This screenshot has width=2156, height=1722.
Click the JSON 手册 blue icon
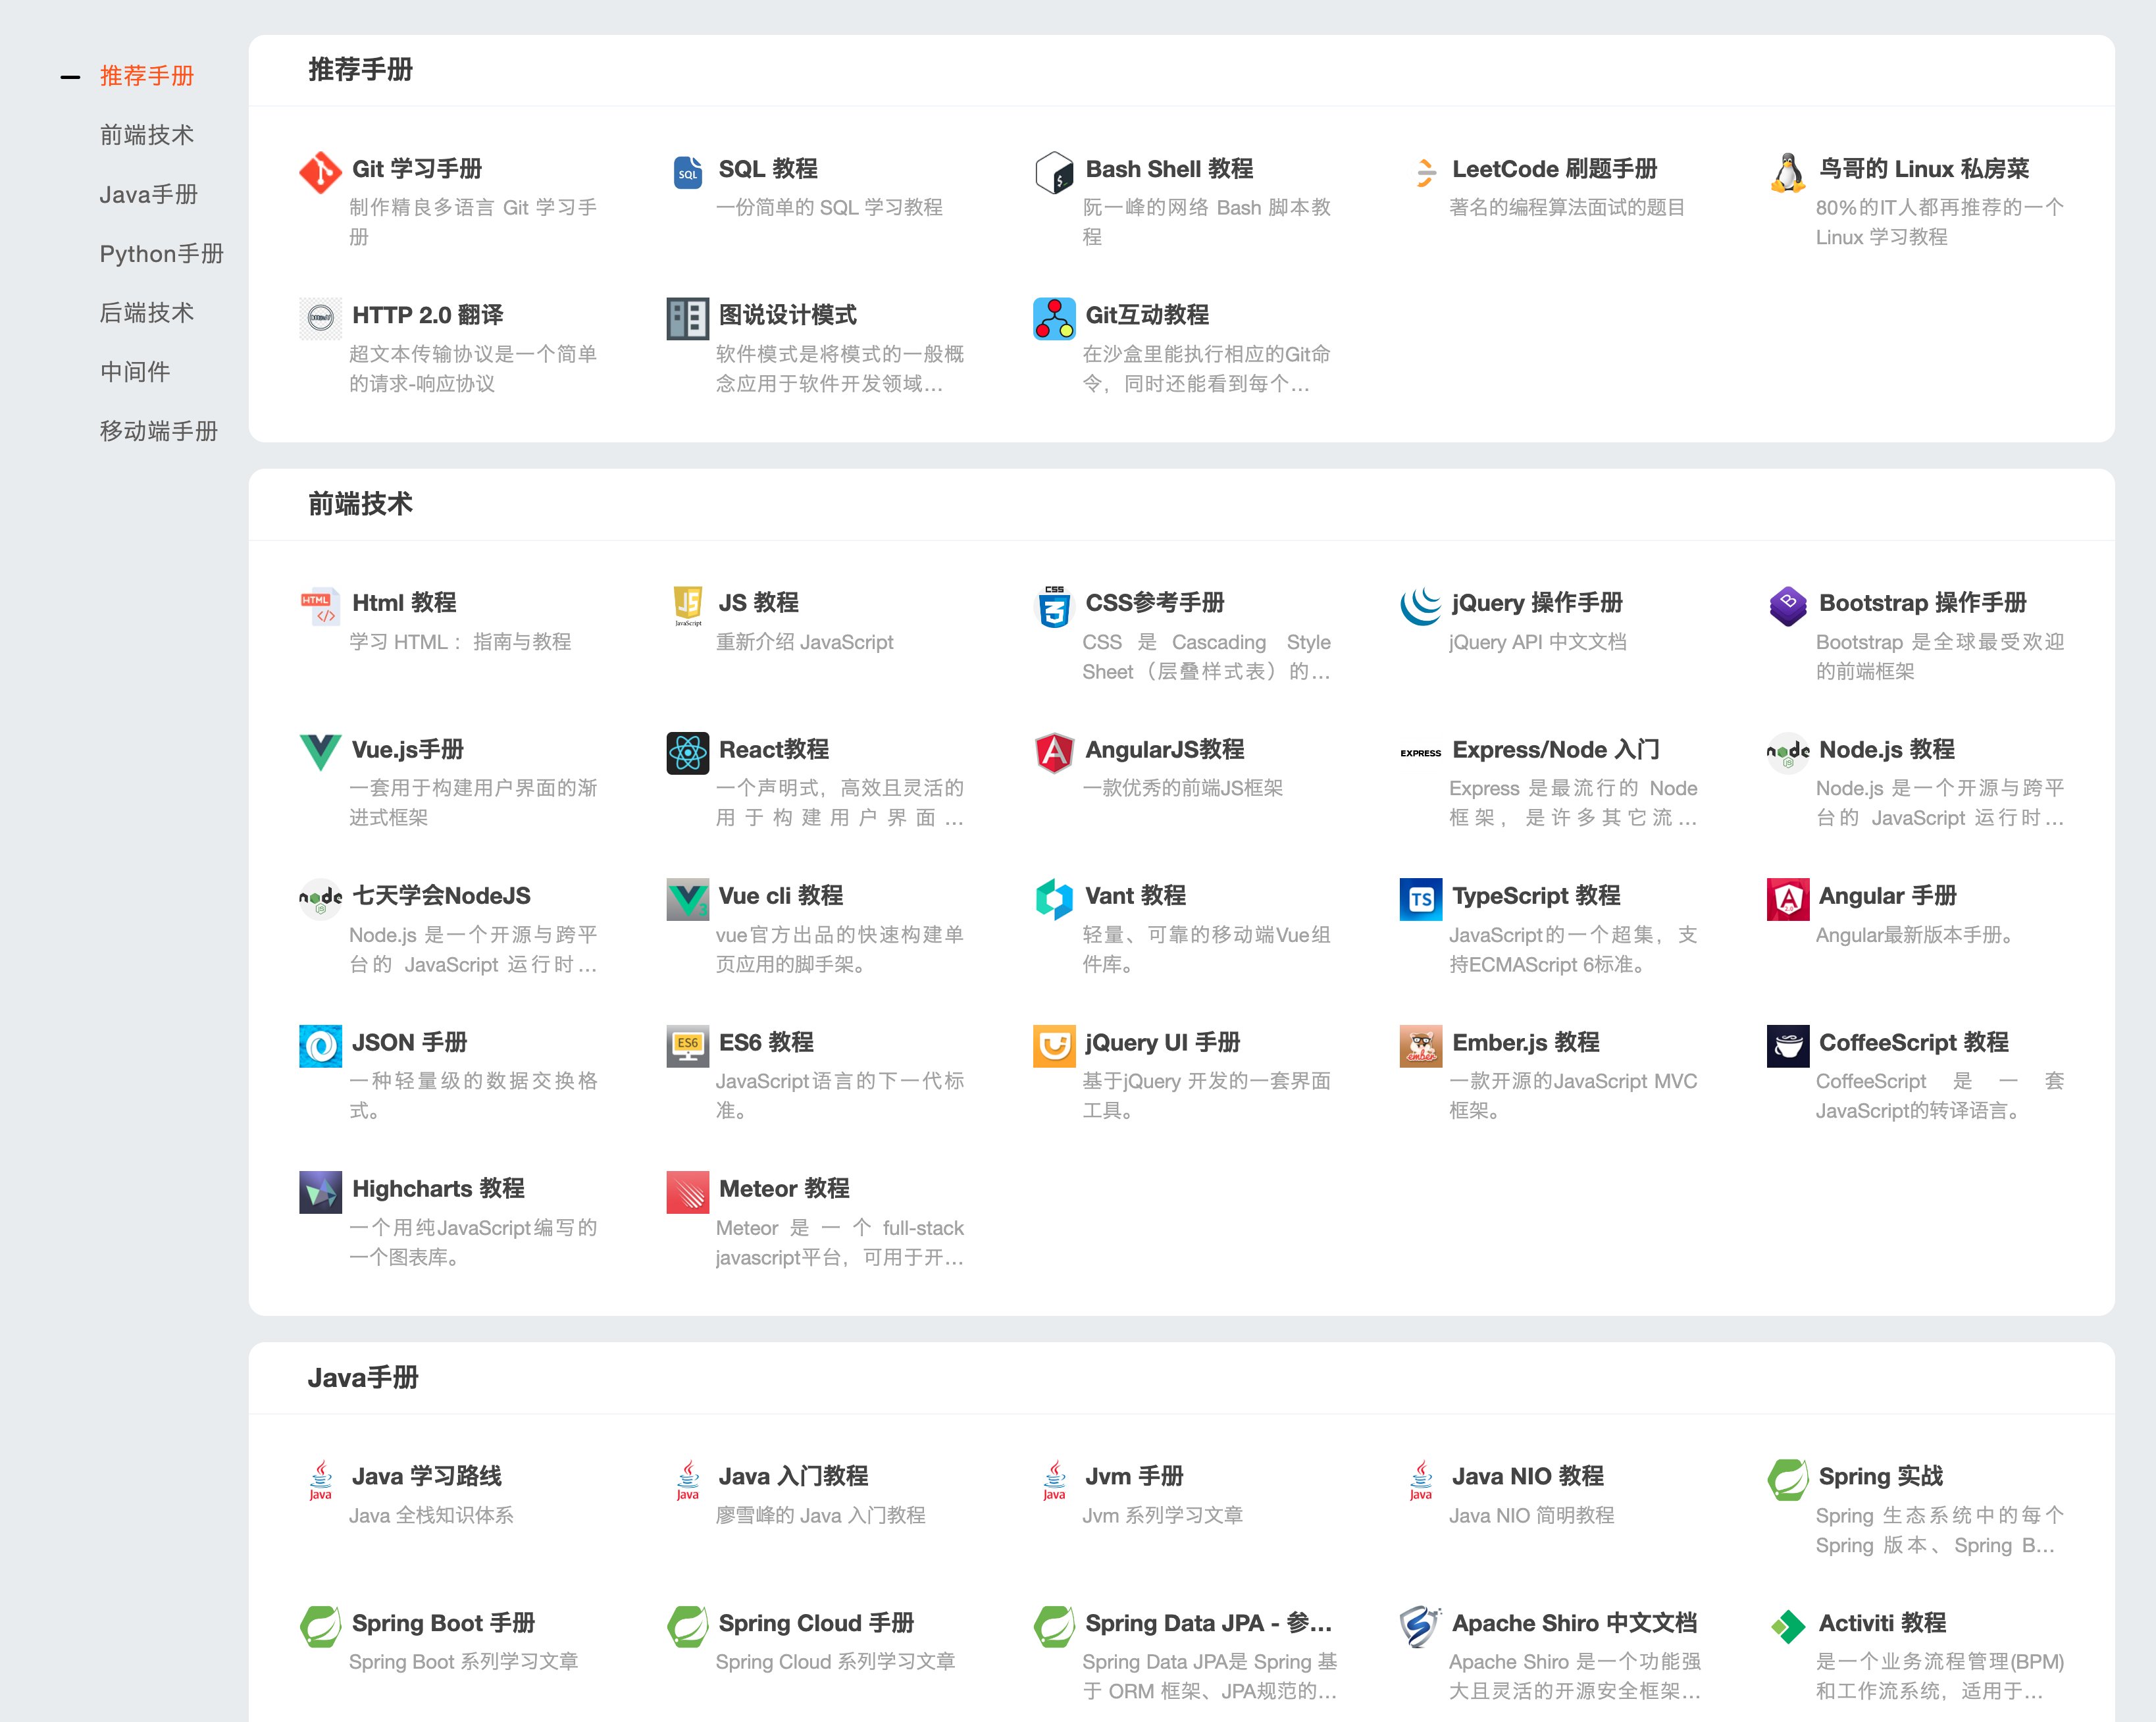[320, 1046]
